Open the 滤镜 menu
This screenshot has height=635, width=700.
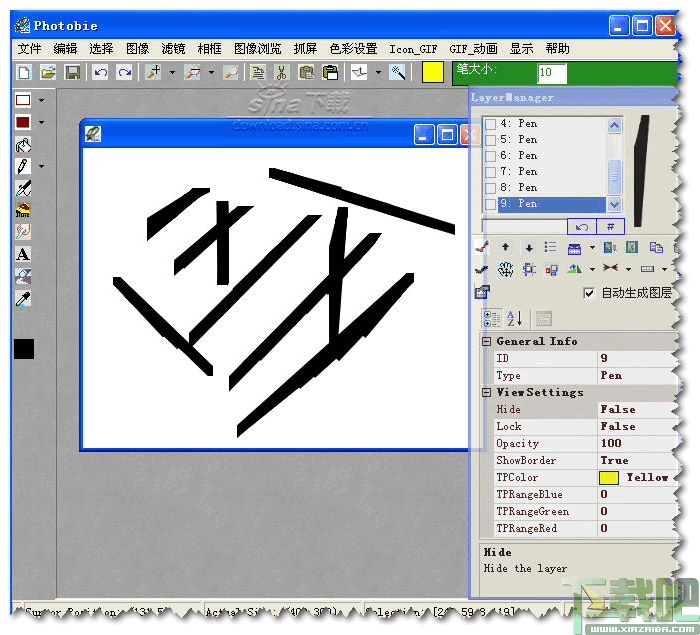click(x=173, y=49)
